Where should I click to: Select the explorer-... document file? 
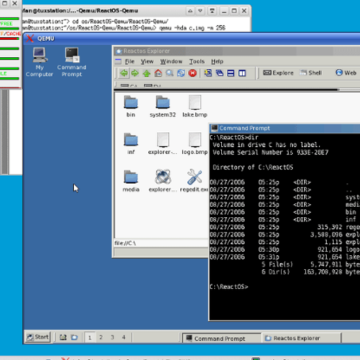[x=163, y=144]
